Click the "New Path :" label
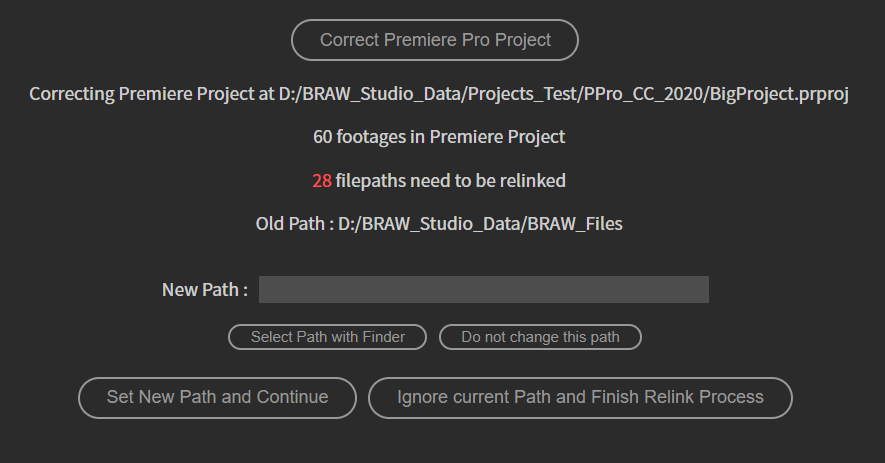 click(x=205, y=290)
